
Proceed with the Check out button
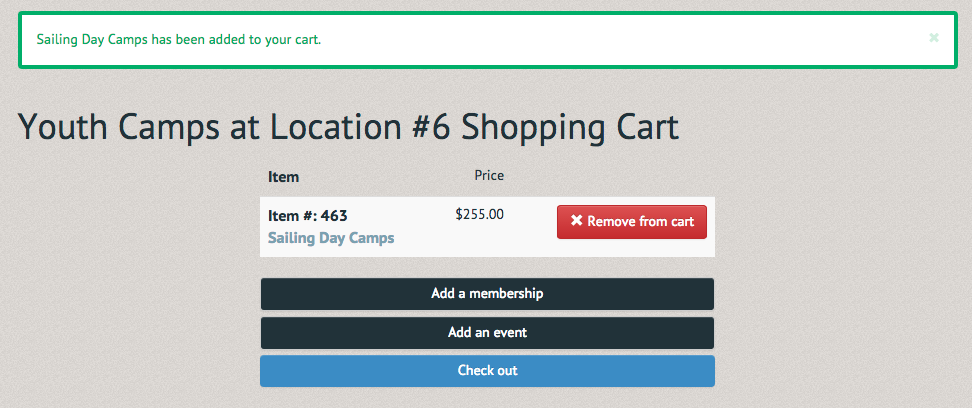pos(487,371)
